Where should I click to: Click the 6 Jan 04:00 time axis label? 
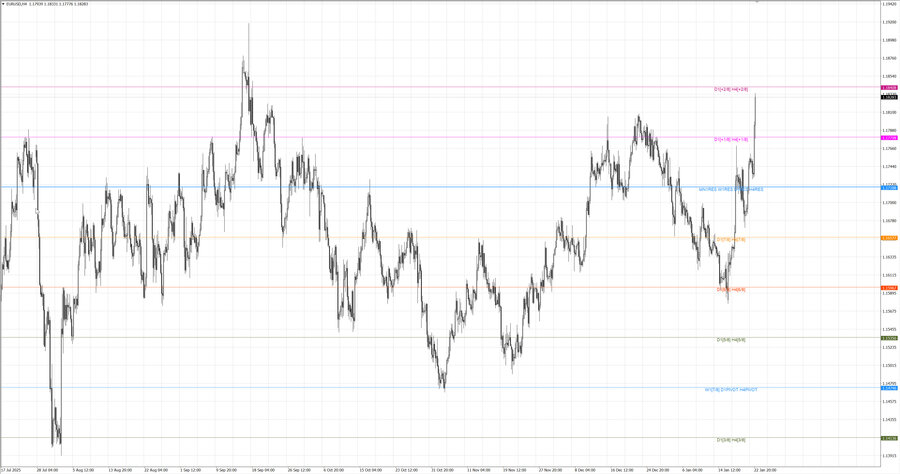693,470
